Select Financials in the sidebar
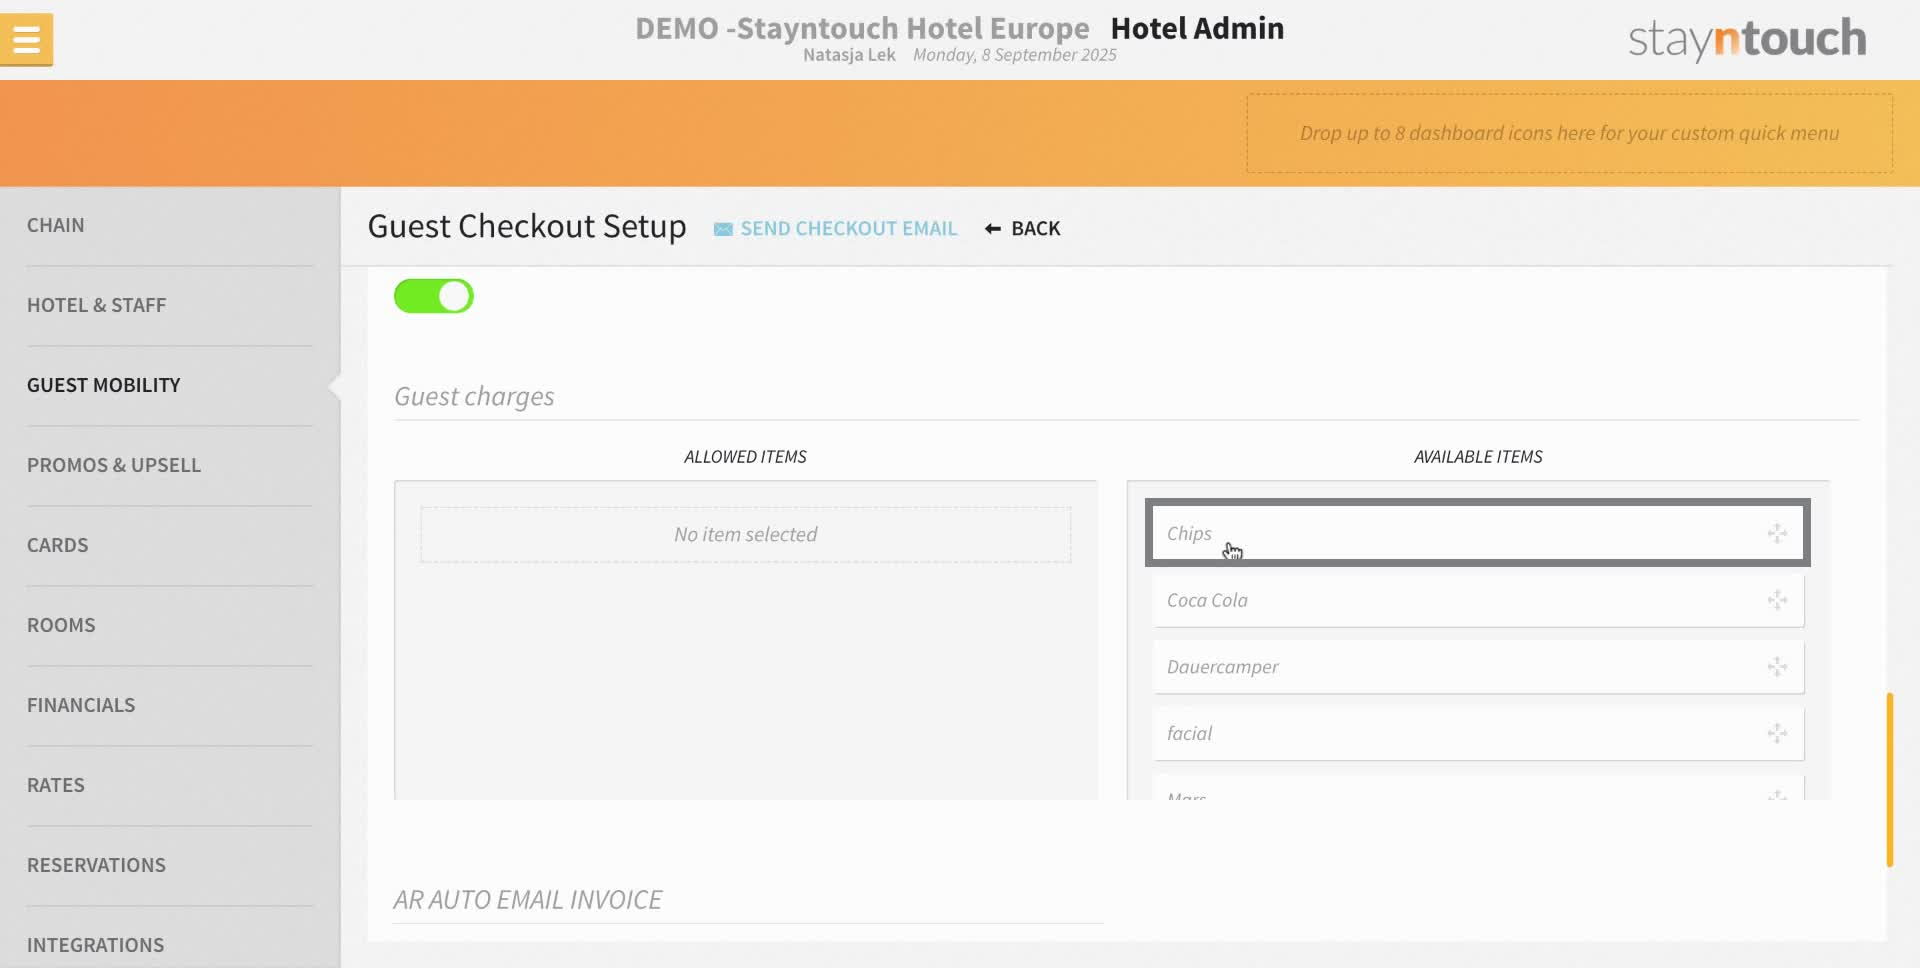Screen dimensions: 1920x968 tap(81, 704)
